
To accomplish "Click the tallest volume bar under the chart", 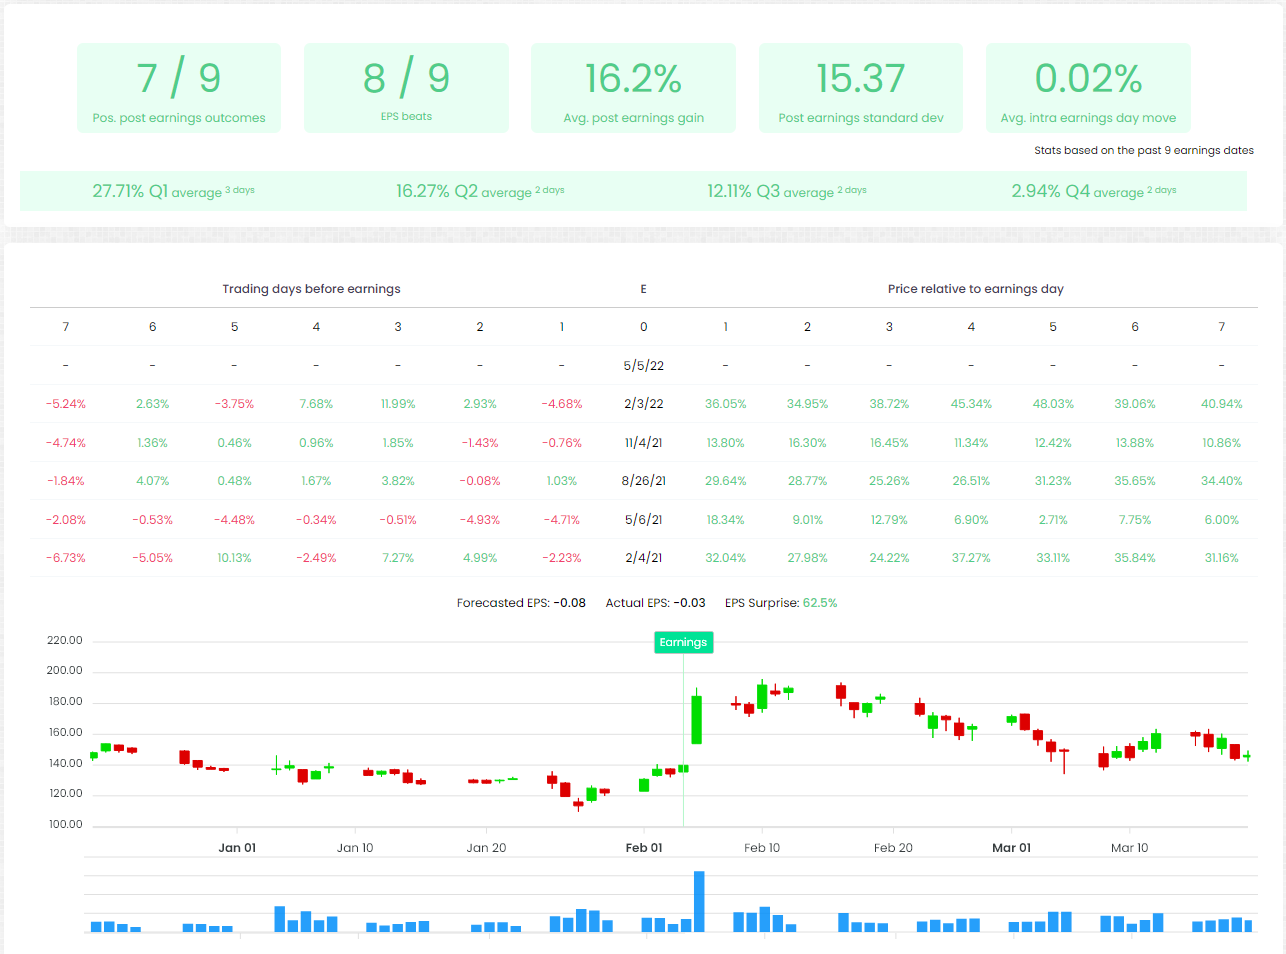I will click(699, 901).
